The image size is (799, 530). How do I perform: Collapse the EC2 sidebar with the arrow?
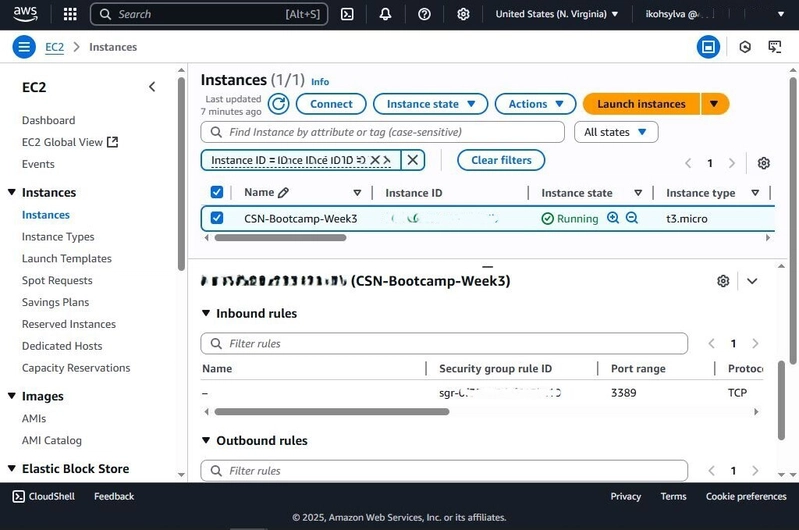152,87
